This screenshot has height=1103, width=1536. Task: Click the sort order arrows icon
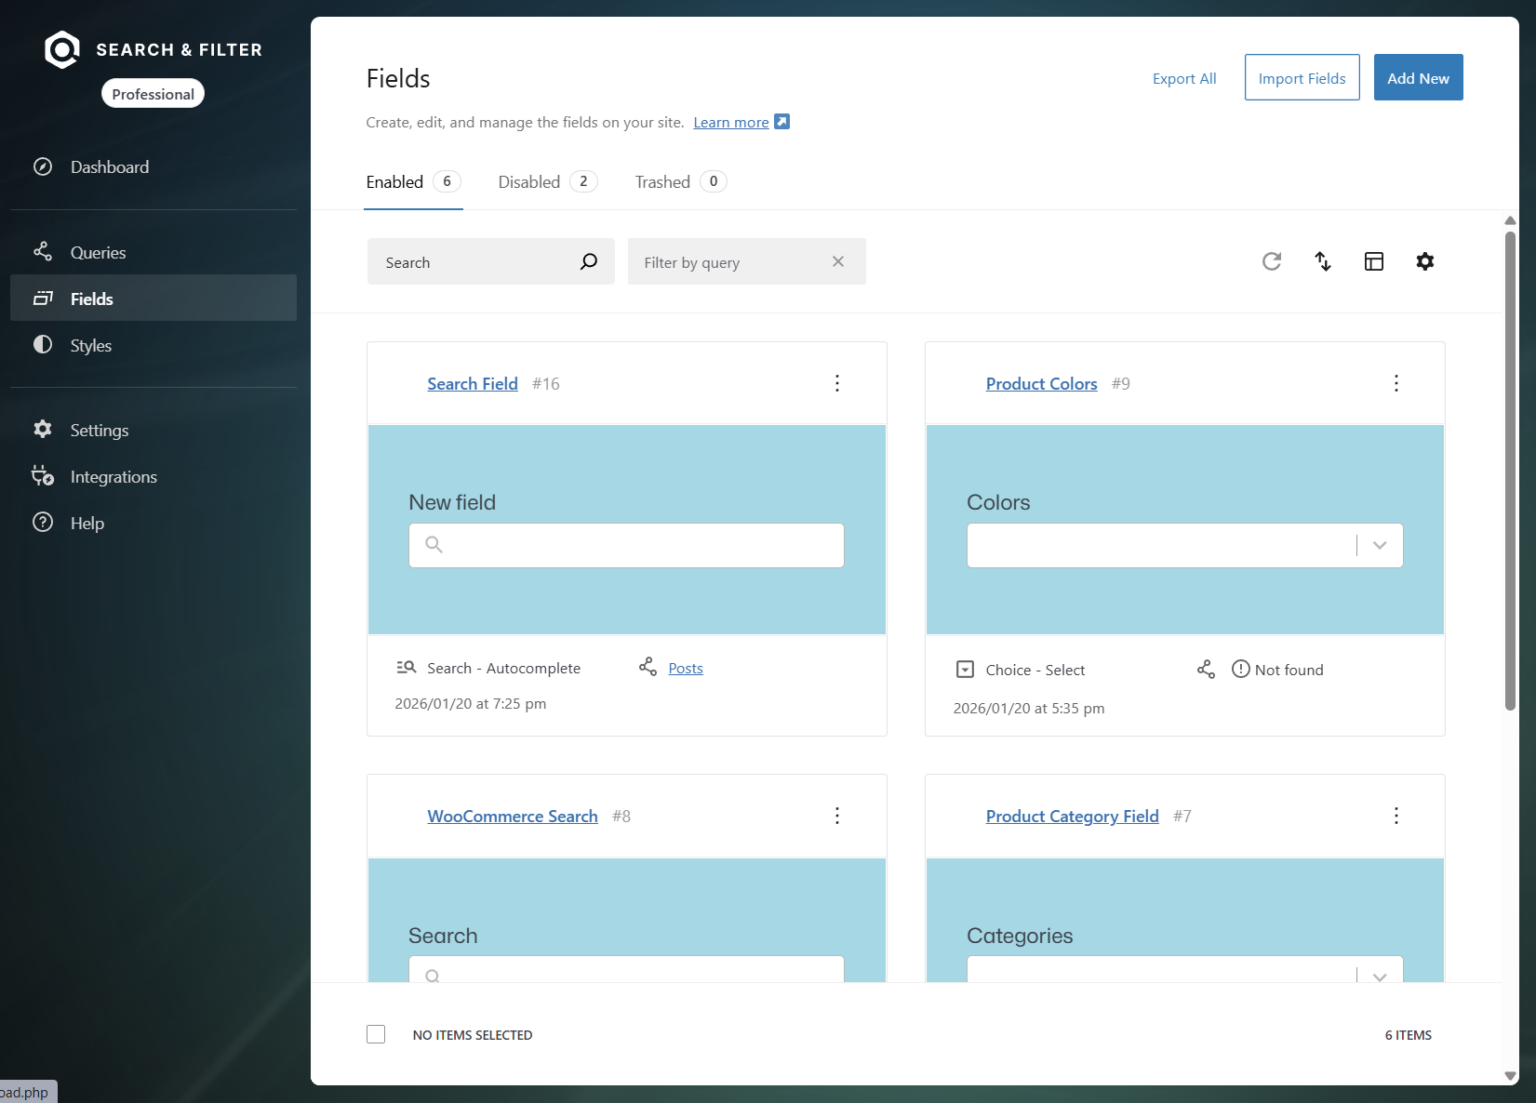point(1323,261)
